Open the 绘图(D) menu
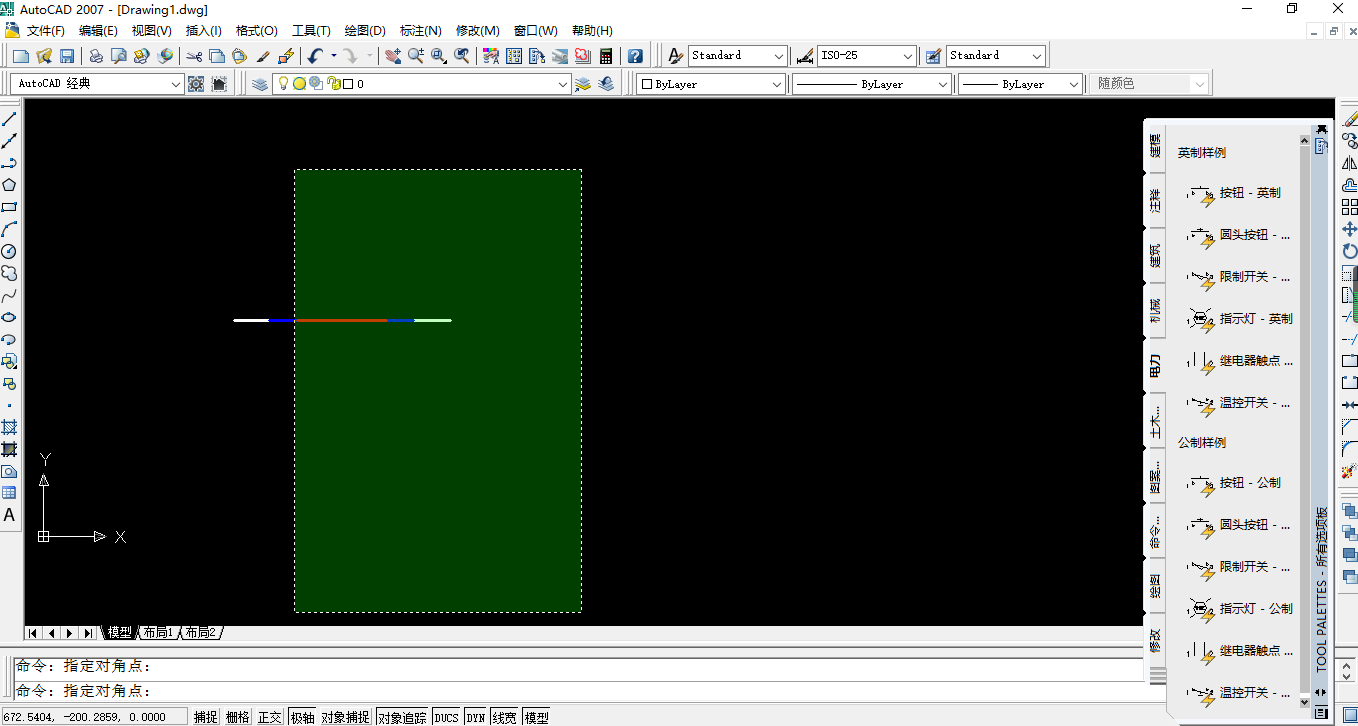1358x726 pixels. pyautogui.click(x=365, y=31)
